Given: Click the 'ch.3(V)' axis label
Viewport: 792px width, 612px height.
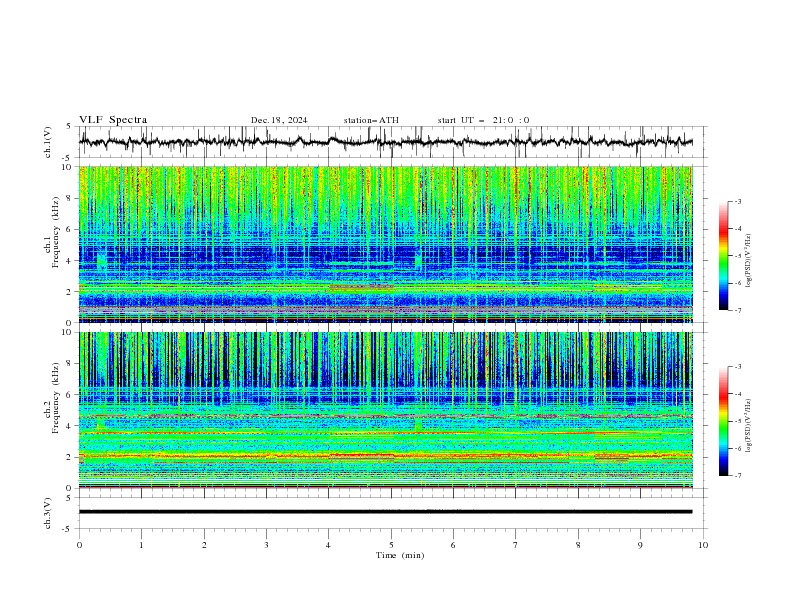Looking at the screenshot, I should tap(48, 513).
